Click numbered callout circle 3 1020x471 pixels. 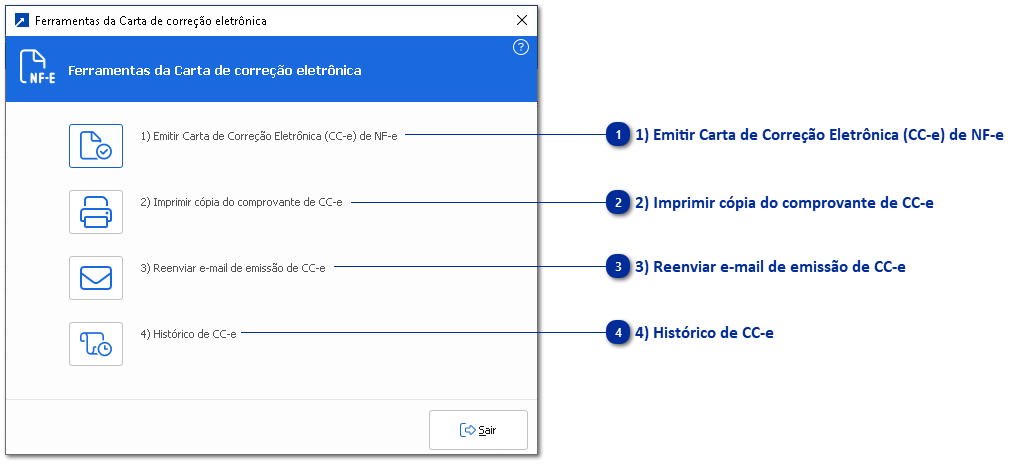(x=619, y=267)
